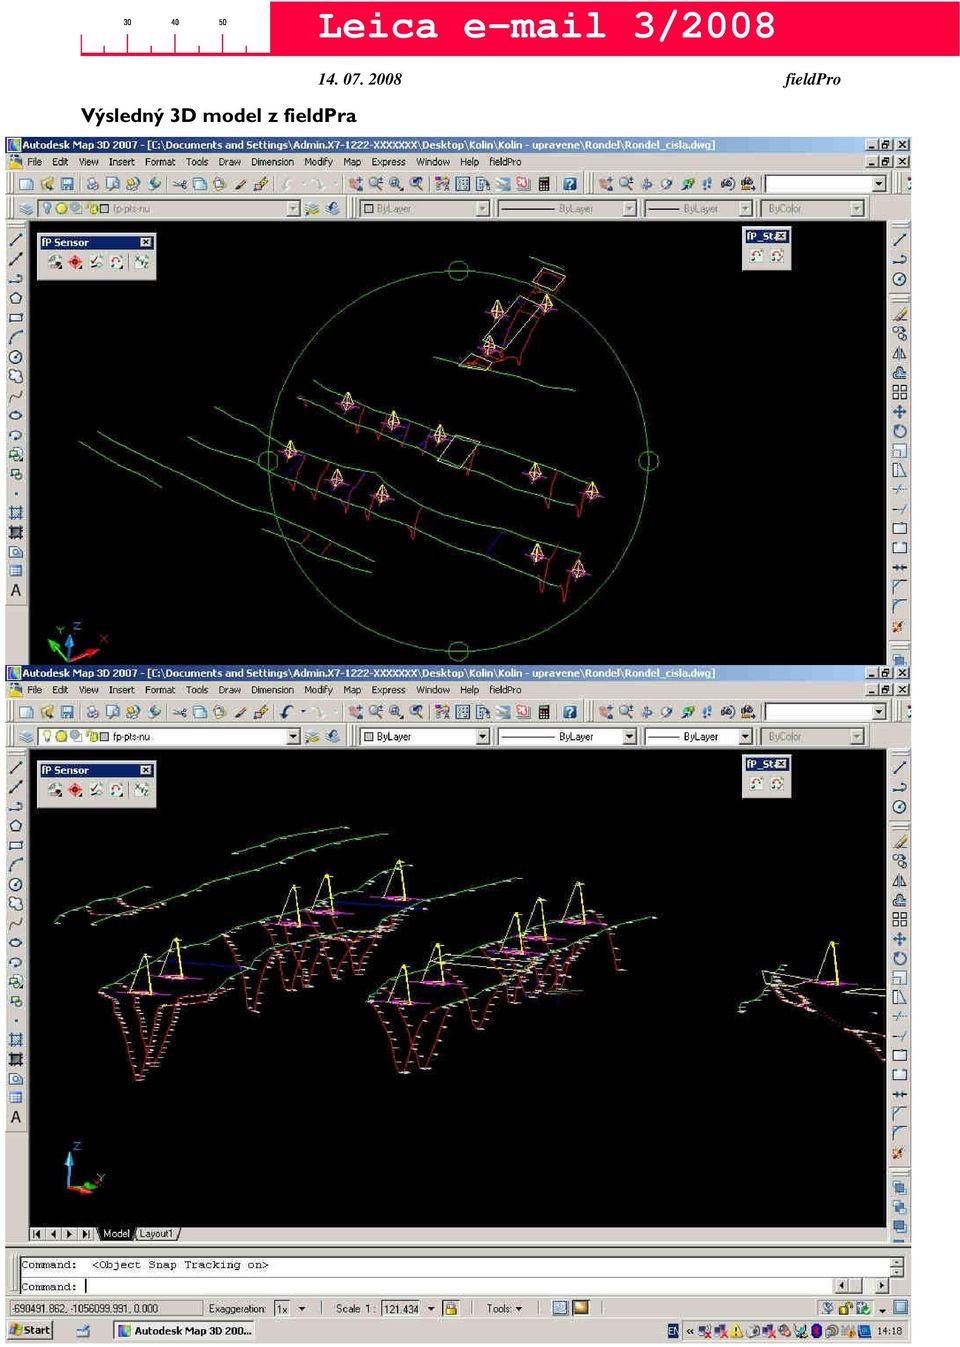The height and width of the screenshot is (1347, 960).
Task: Click red target icon in lower fP Sensor palette
Action: click(75, 790)
